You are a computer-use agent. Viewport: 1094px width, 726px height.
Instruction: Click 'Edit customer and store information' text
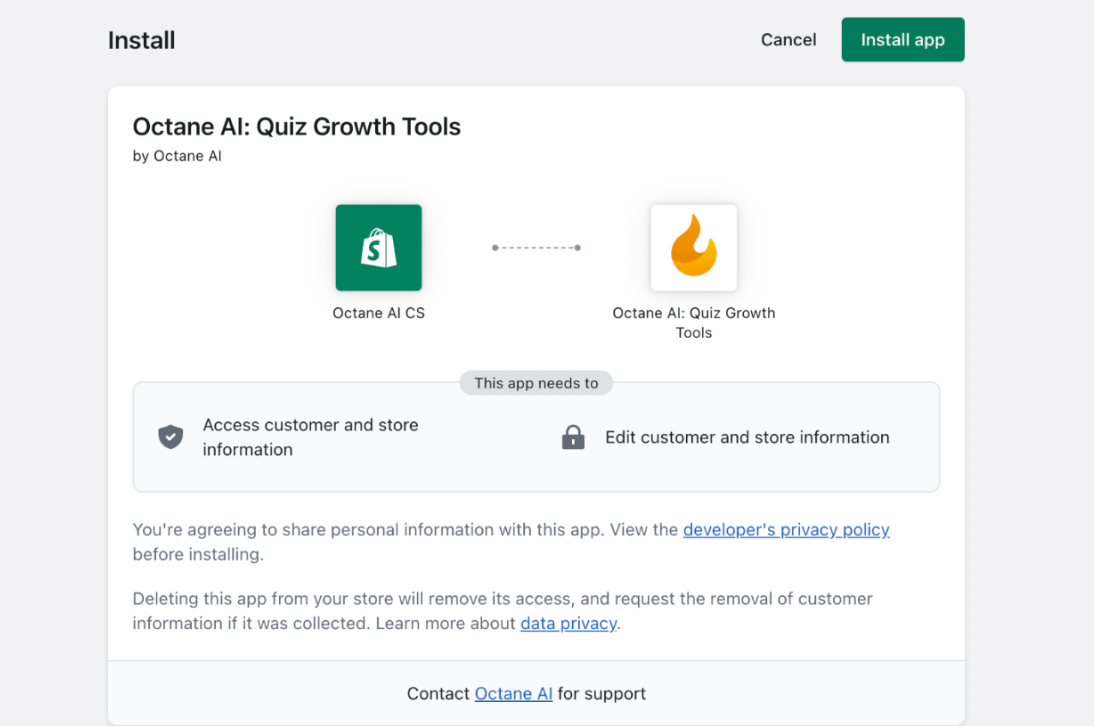[x=747, y=437]
